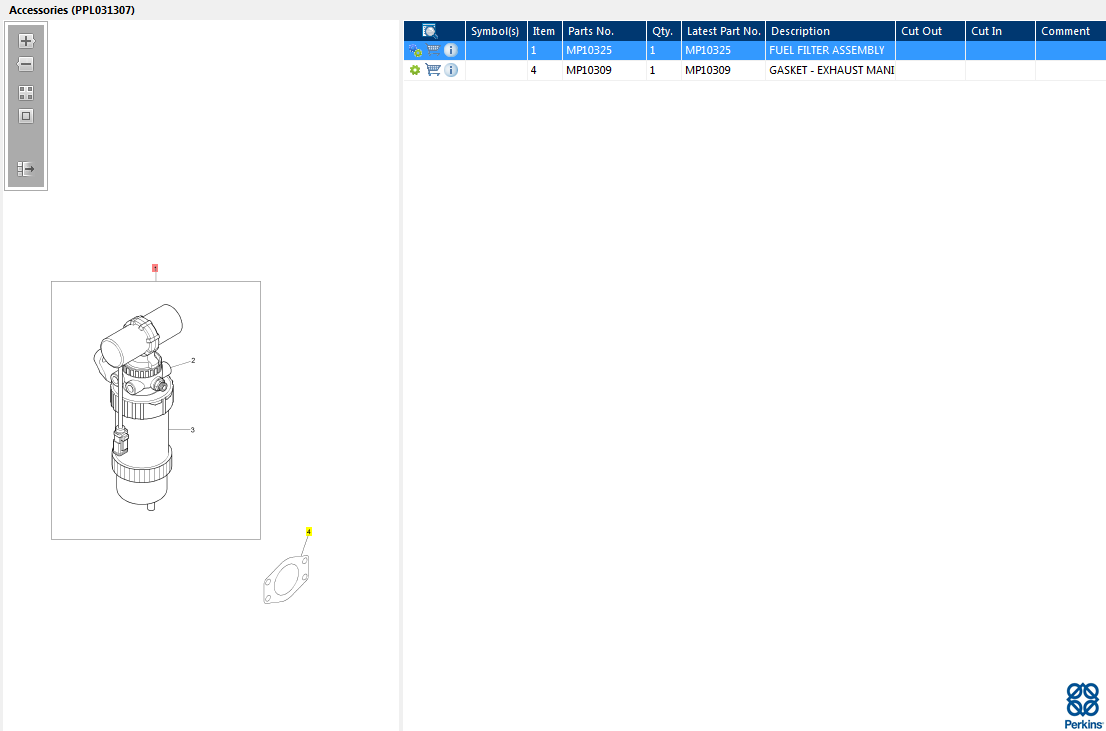This screenshot has width=1106, height=731.
Task: Click item number 1 cell
Action: [545, 51]
